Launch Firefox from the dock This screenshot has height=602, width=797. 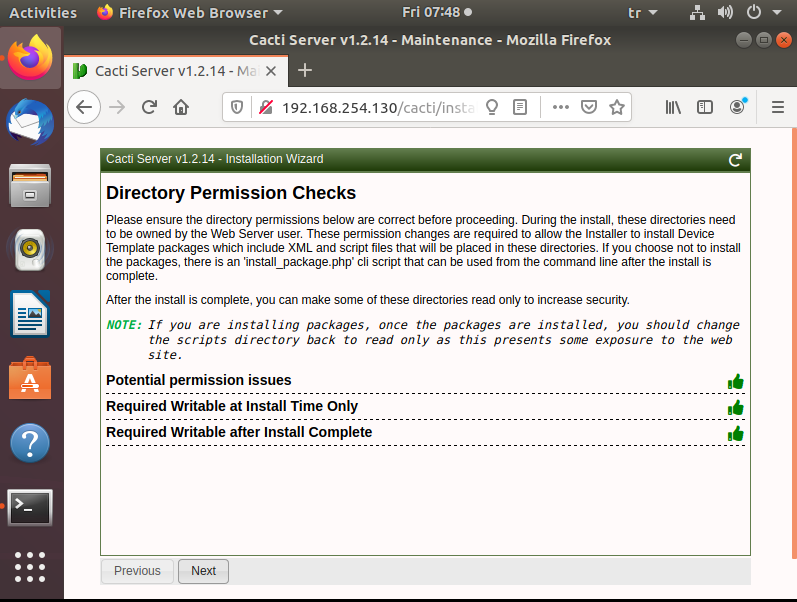point(30,58)
